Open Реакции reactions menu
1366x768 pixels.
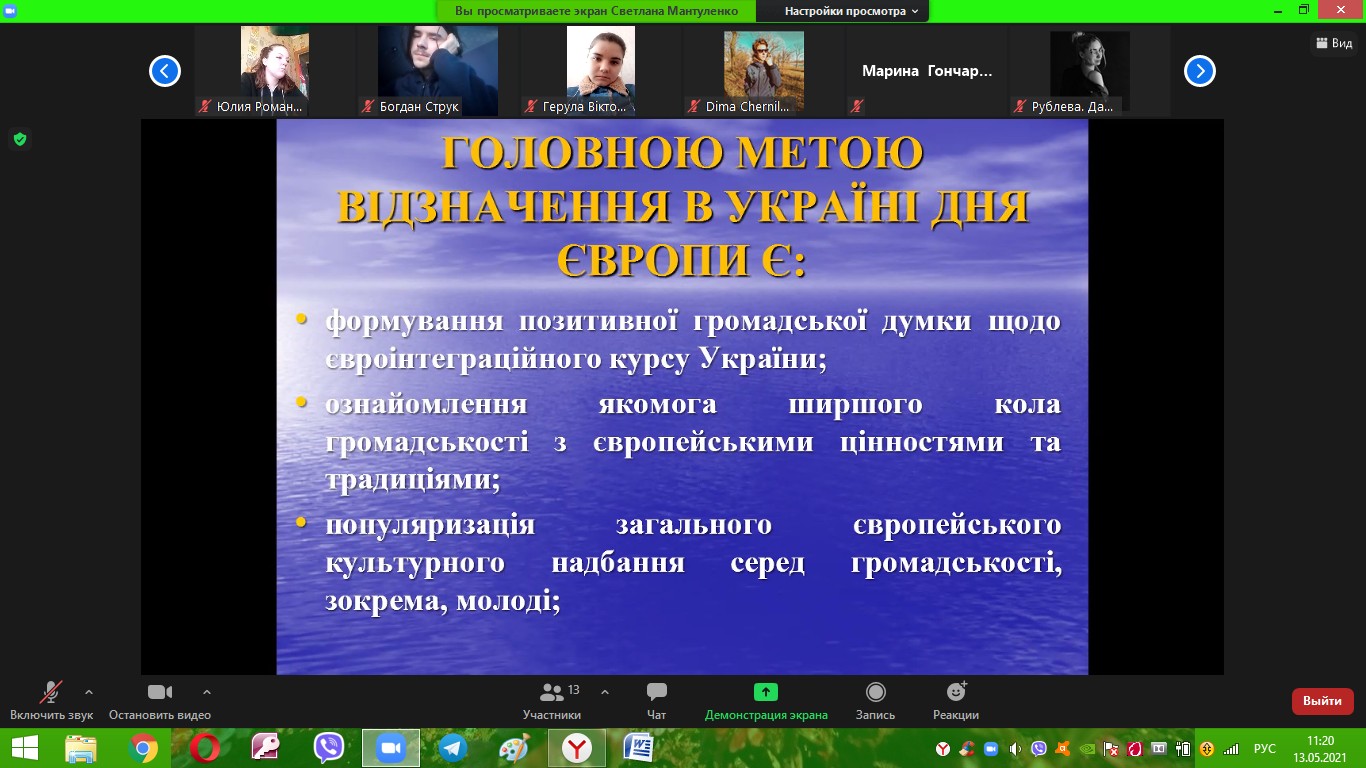(956, 701)
